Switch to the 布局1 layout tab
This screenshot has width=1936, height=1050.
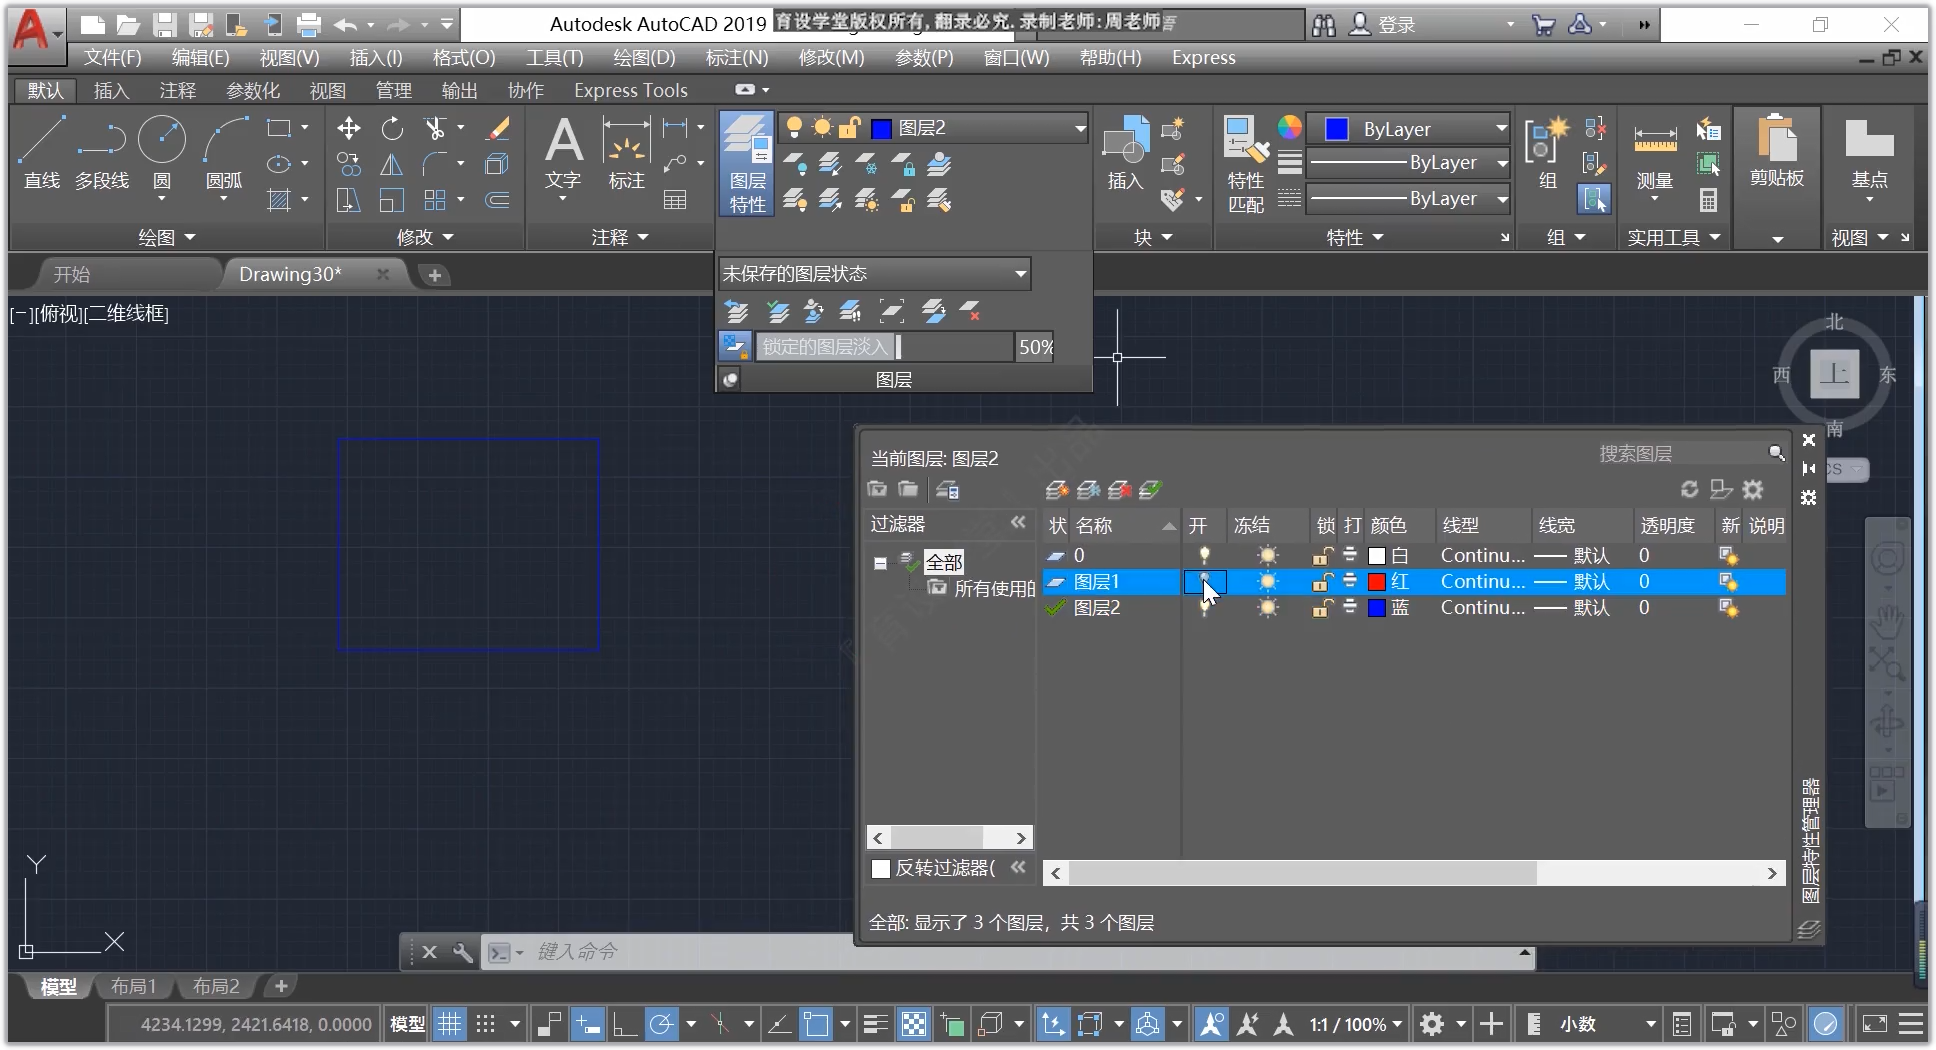tap(133, 987)
